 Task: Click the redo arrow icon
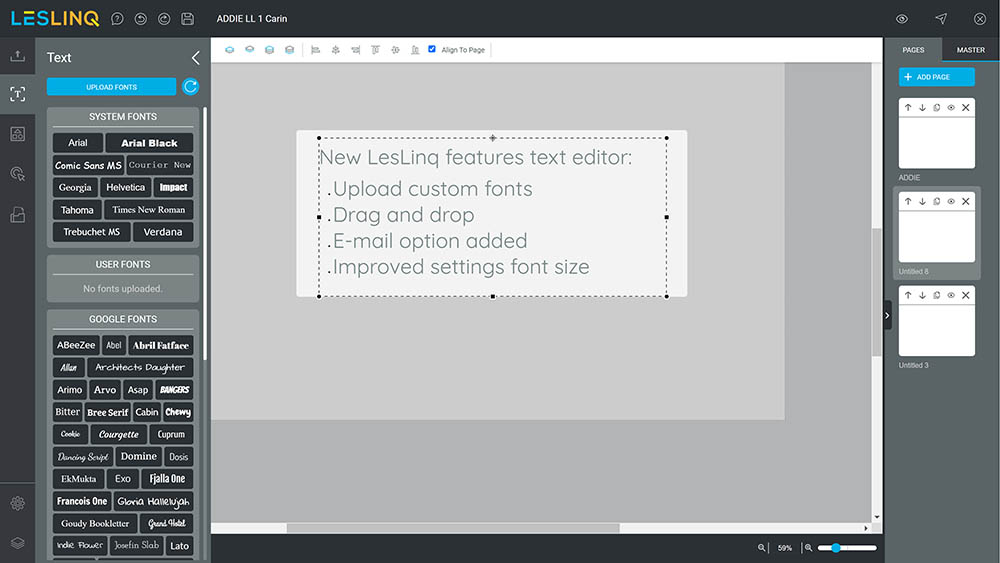[163, 19]
